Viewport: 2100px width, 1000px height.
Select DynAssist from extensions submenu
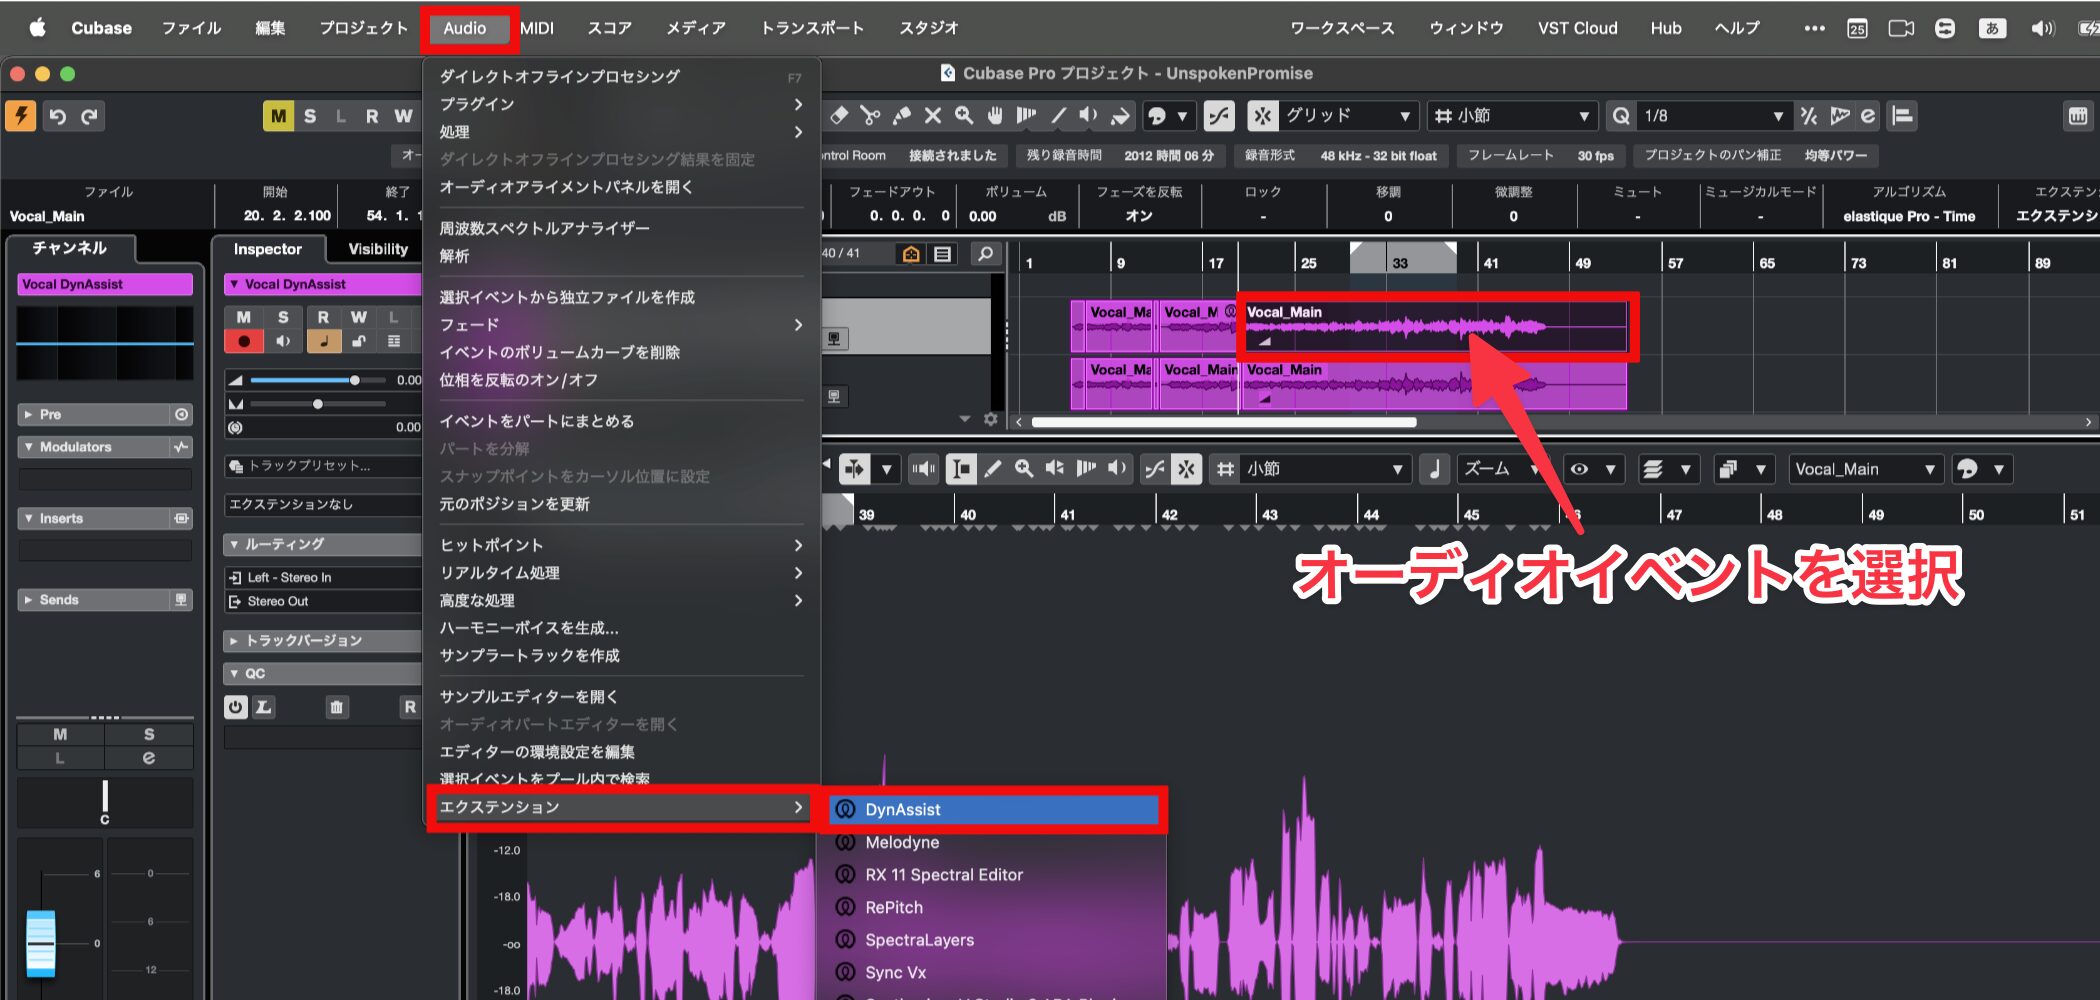tap(994, 809)
